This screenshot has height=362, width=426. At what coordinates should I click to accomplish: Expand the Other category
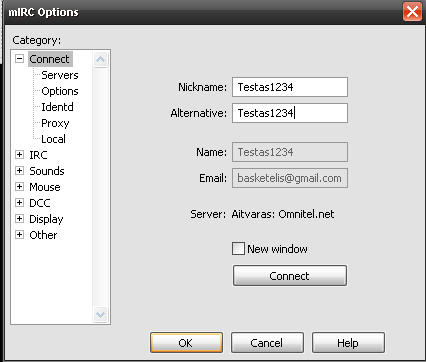tap(20, 235)
